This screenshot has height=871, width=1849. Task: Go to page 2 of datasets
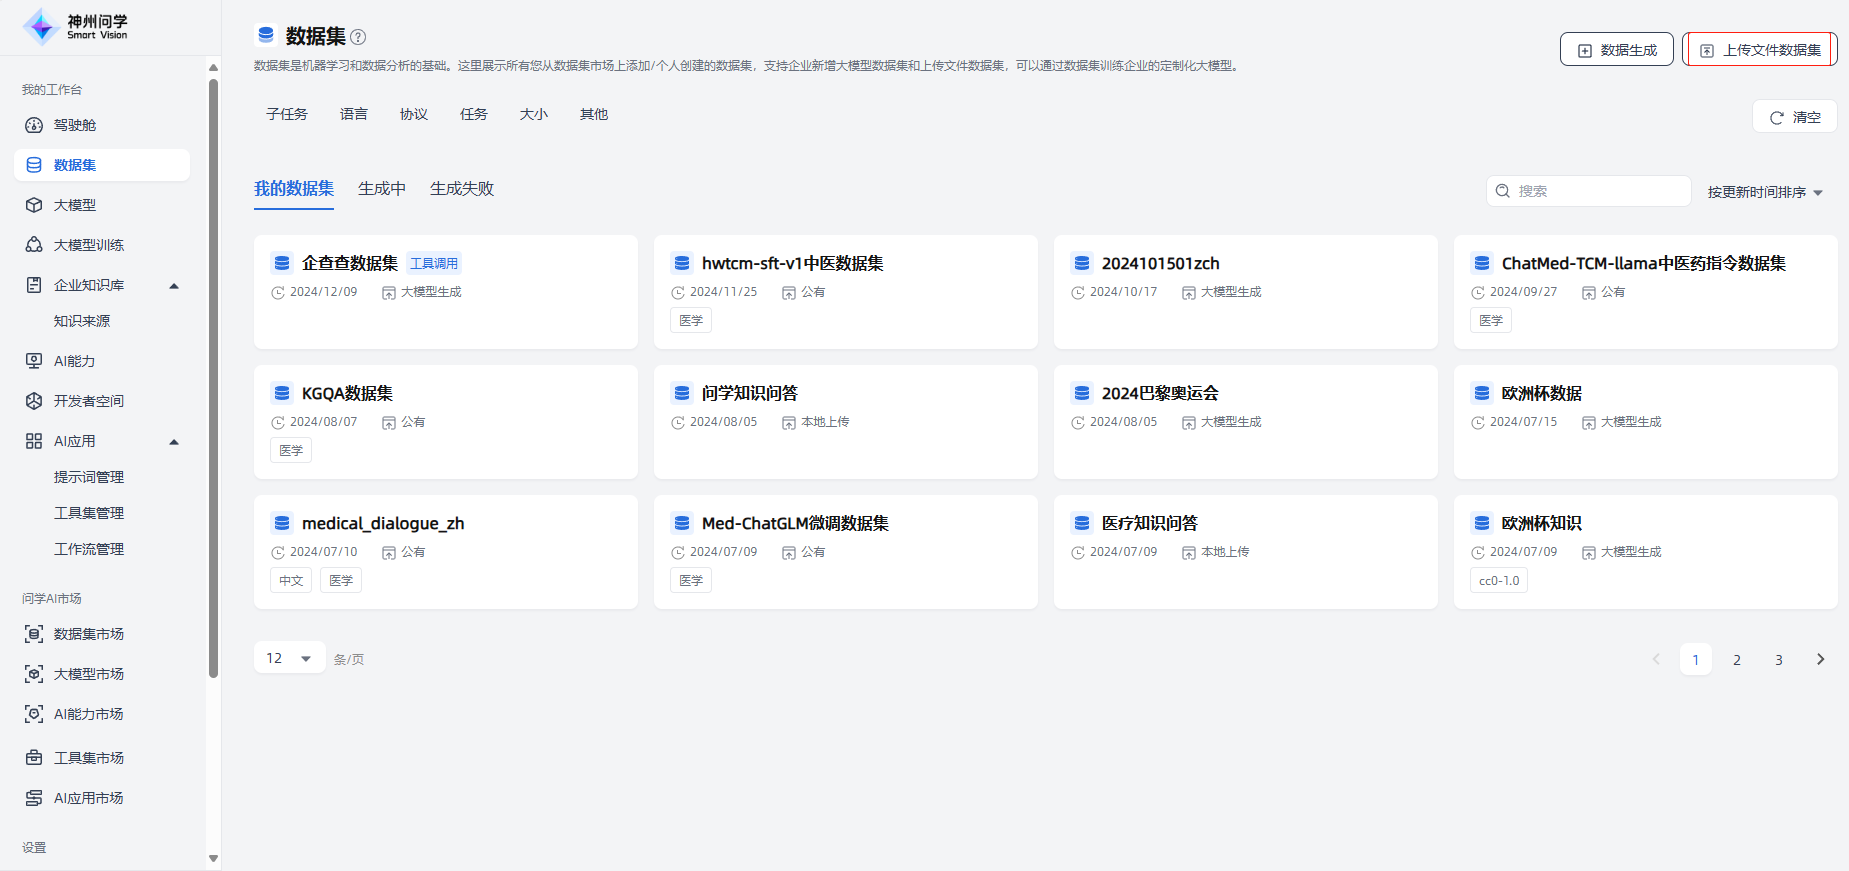(1737, 660)
